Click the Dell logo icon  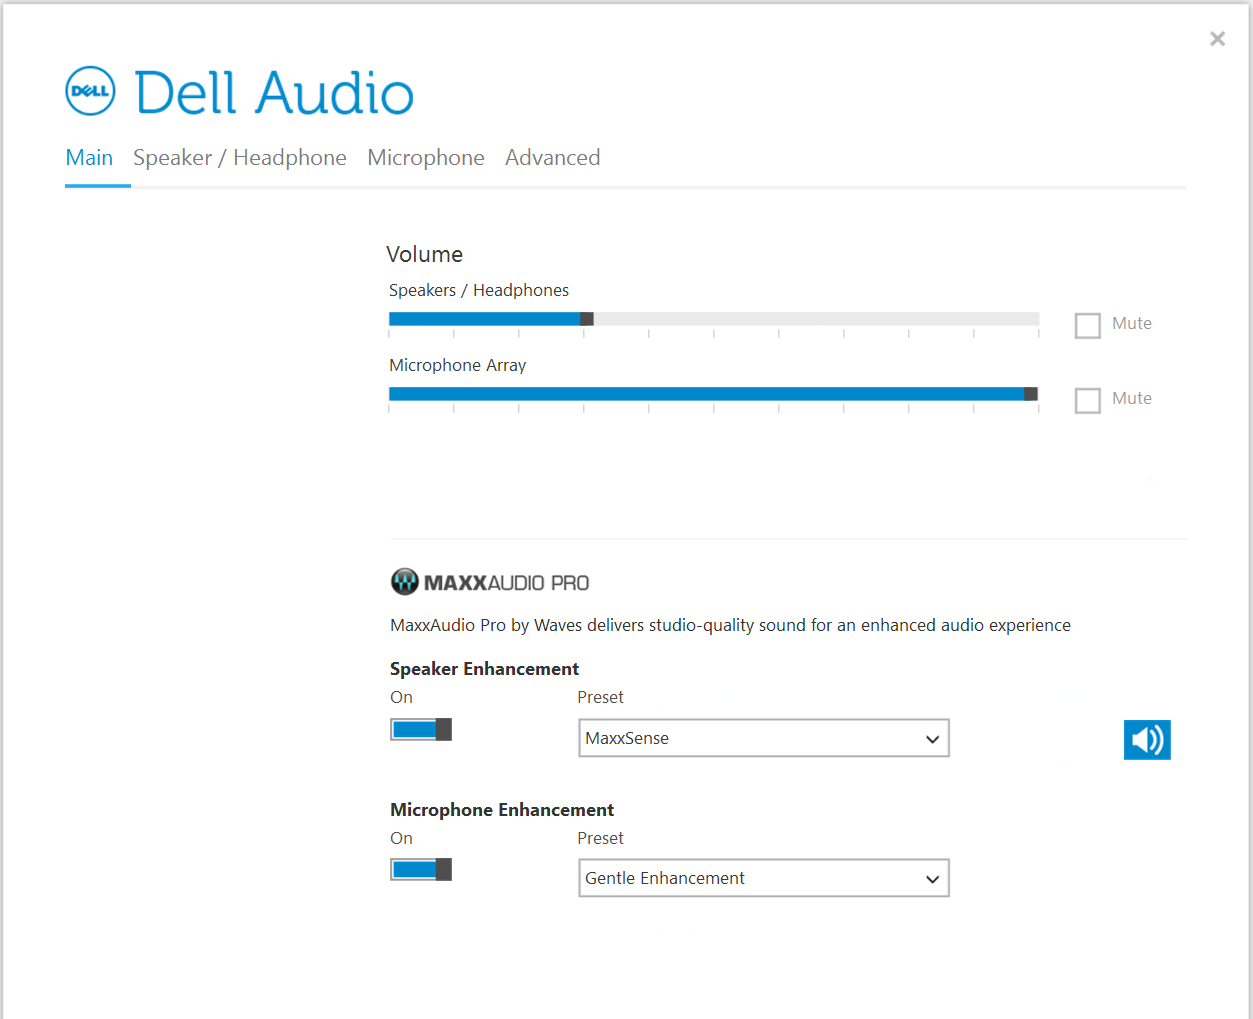click(90, 91)
